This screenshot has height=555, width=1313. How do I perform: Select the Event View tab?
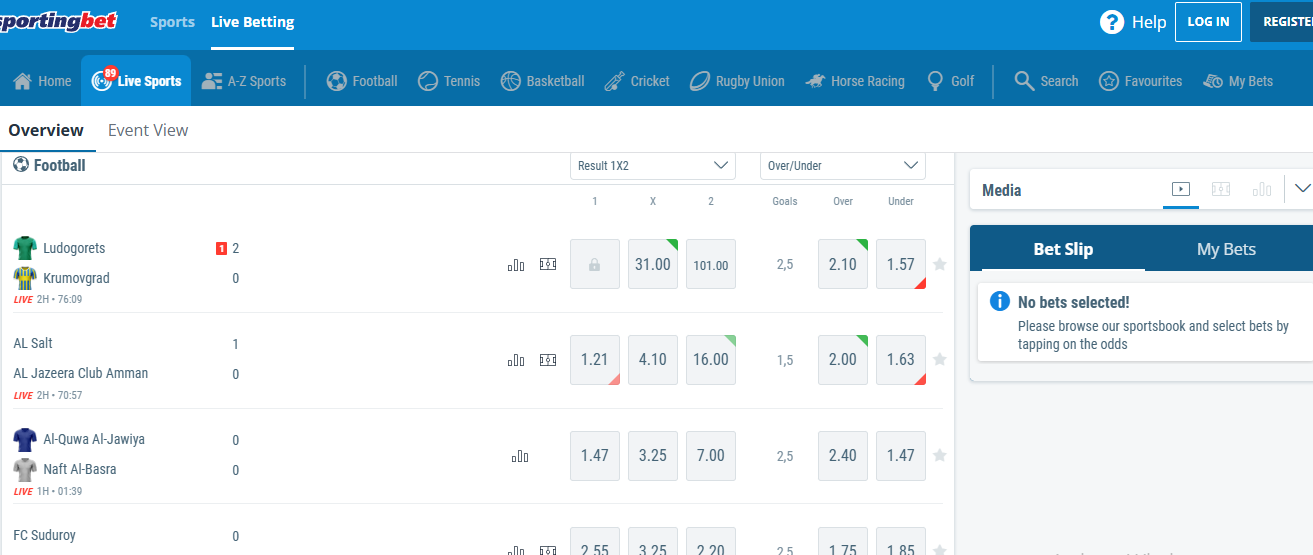pos(148,130)
